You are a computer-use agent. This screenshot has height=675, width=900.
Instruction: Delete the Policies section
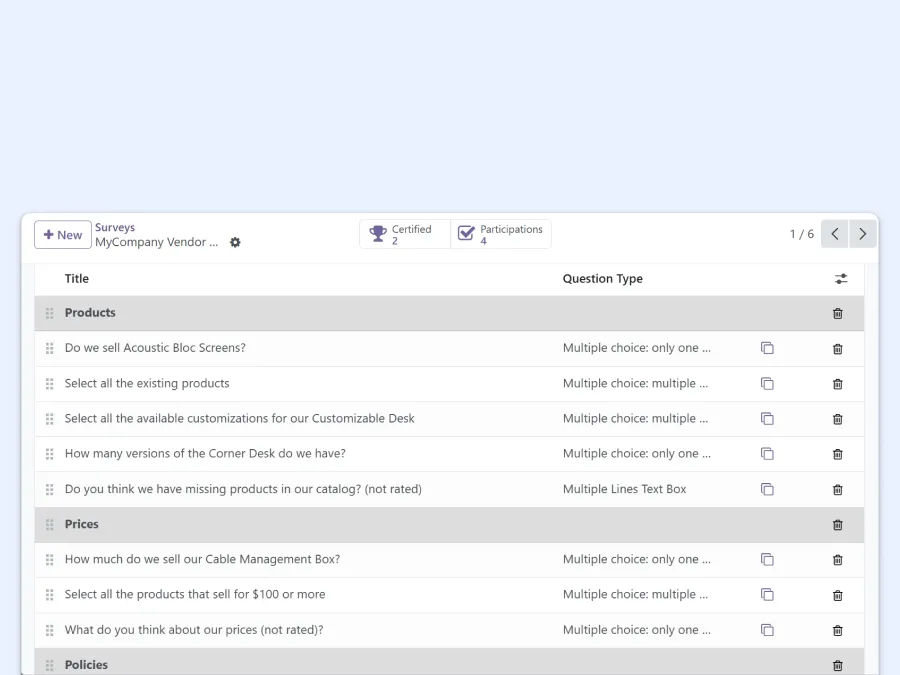click(x=837, y=664)
